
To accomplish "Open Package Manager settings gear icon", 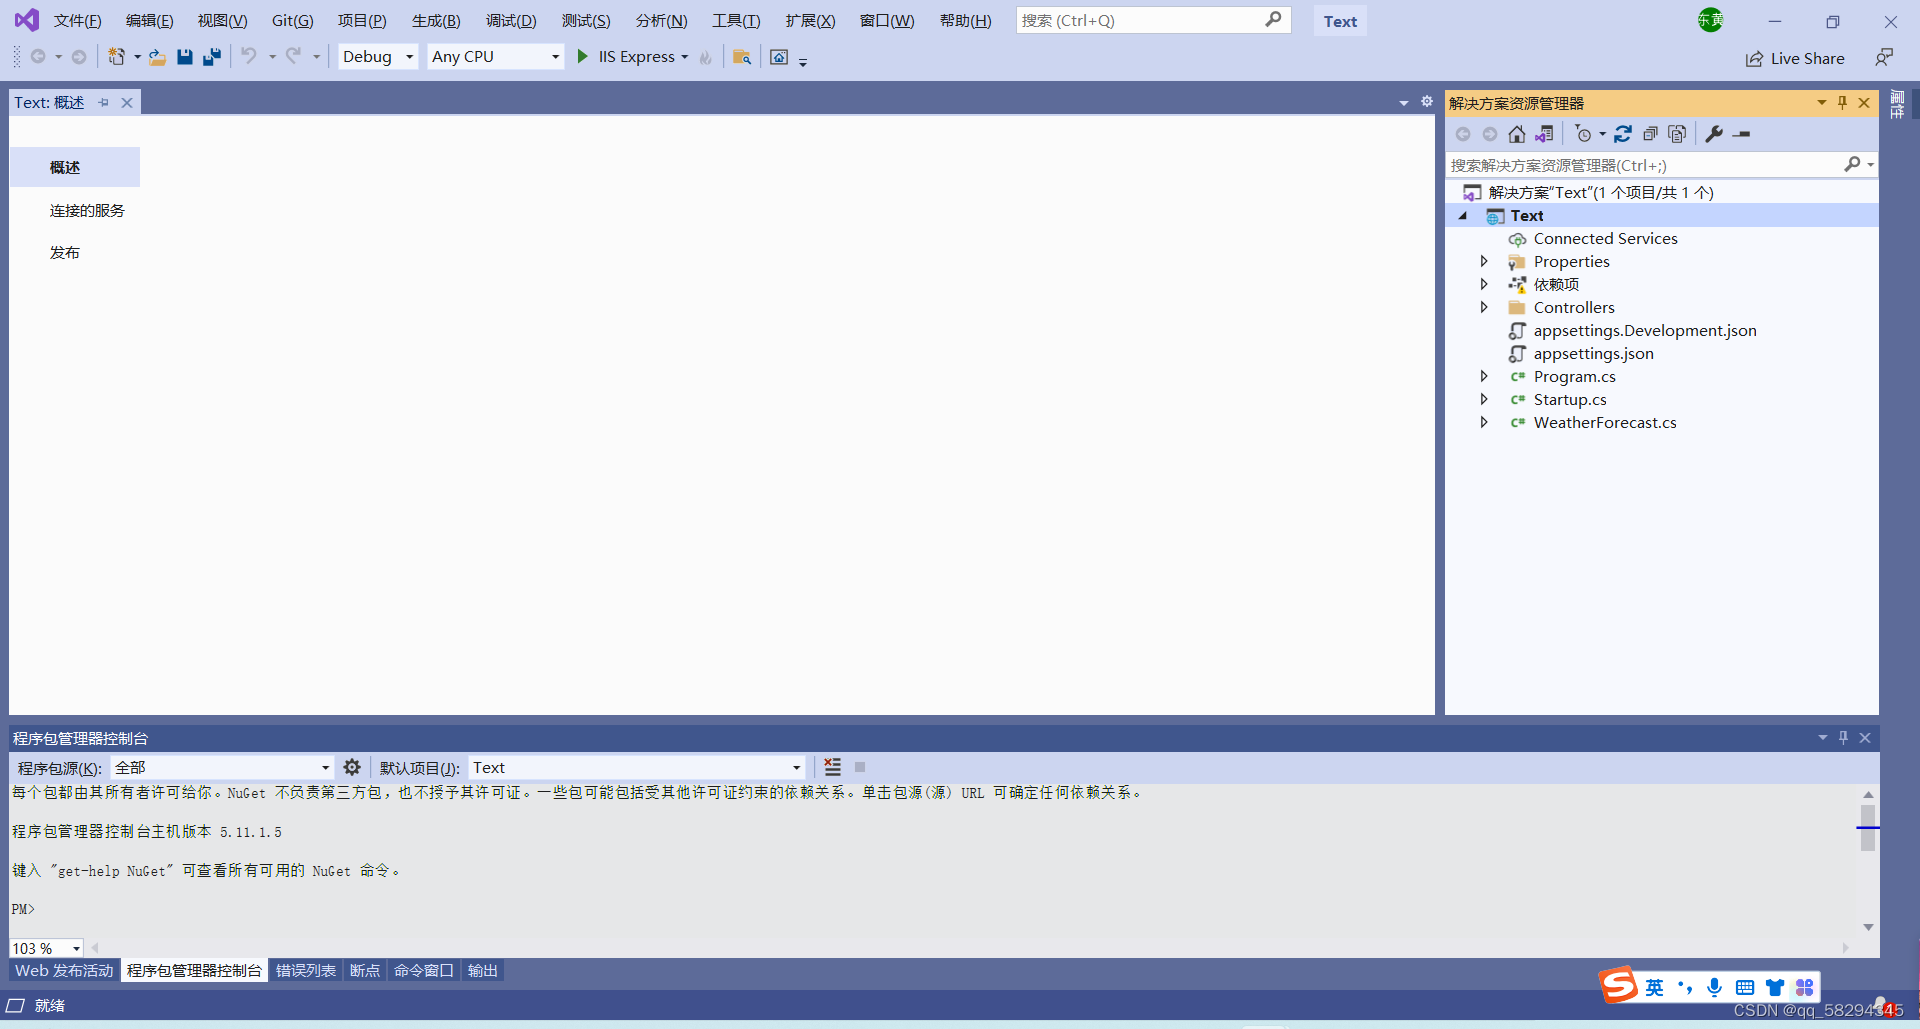I will click(351, 767).
